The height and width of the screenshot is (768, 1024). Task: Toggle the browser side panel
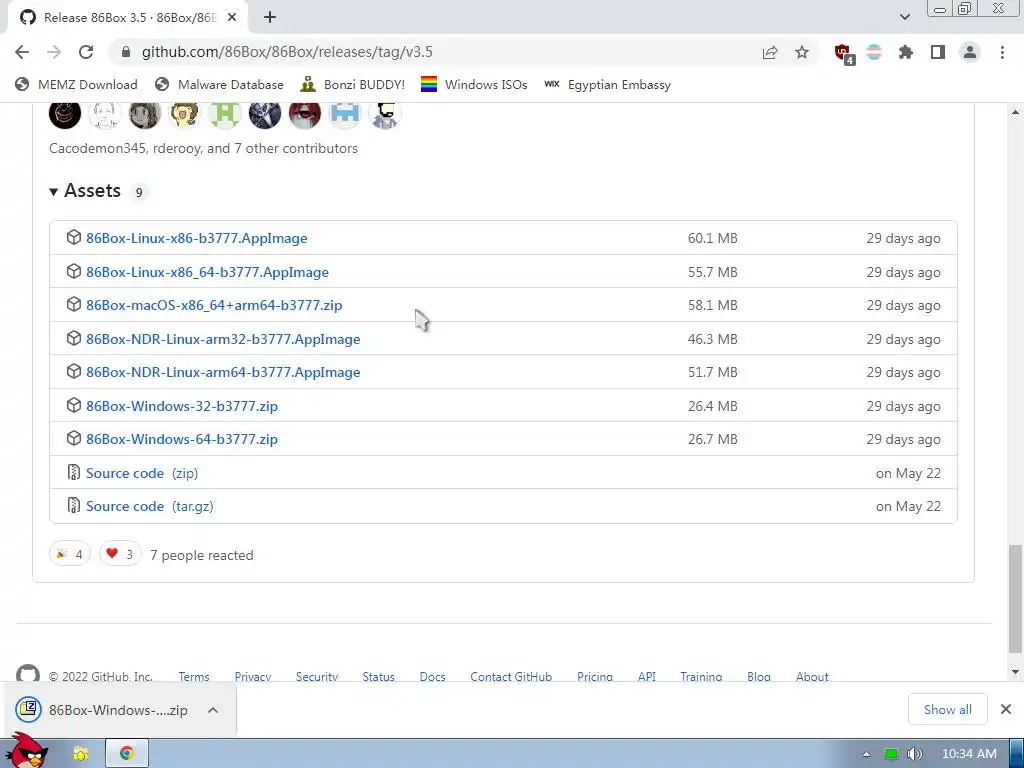938,52
